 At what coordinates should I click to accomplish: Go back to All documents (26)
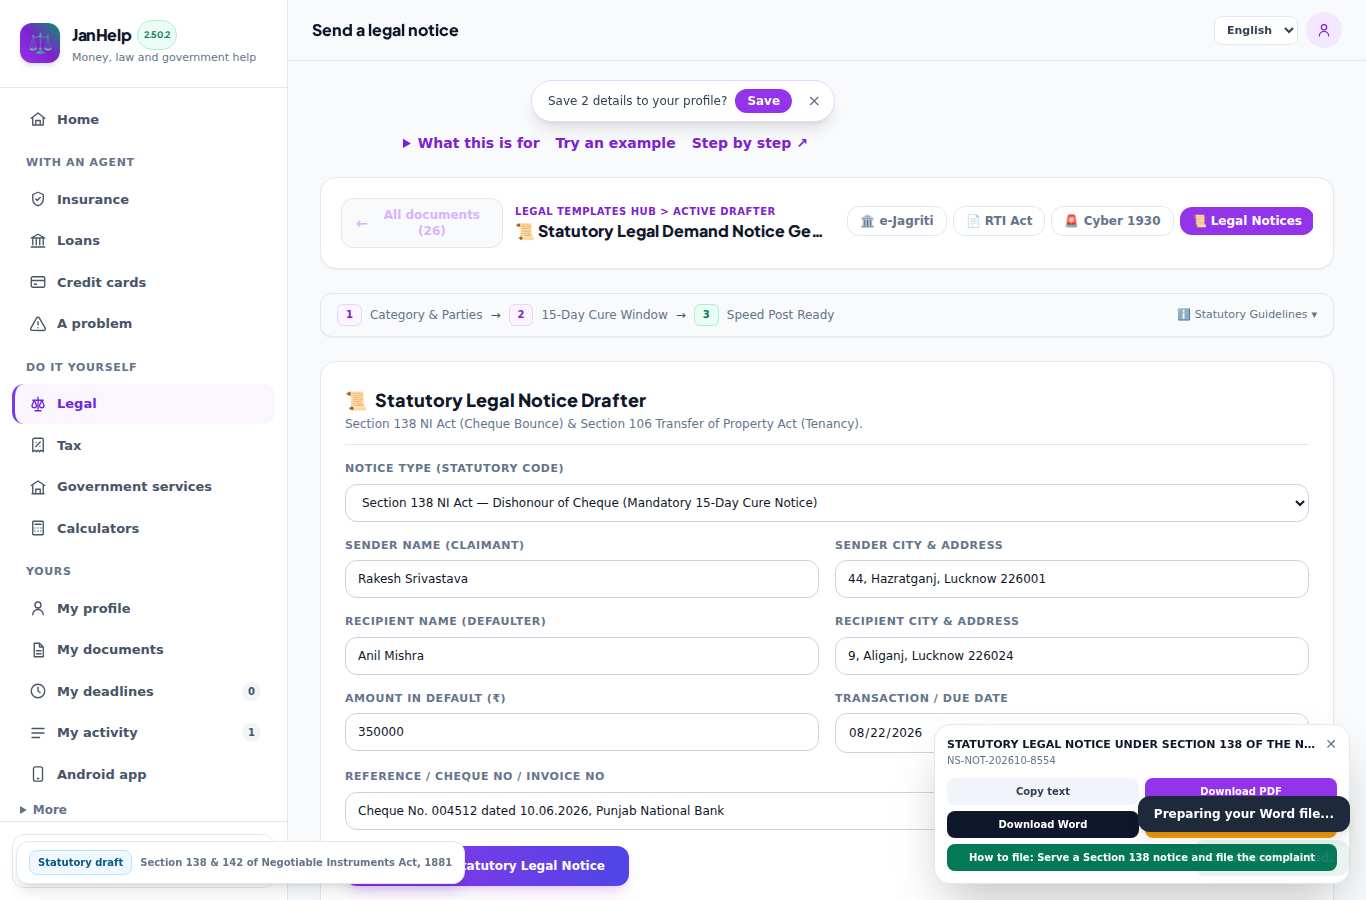[x=422, y=222]
